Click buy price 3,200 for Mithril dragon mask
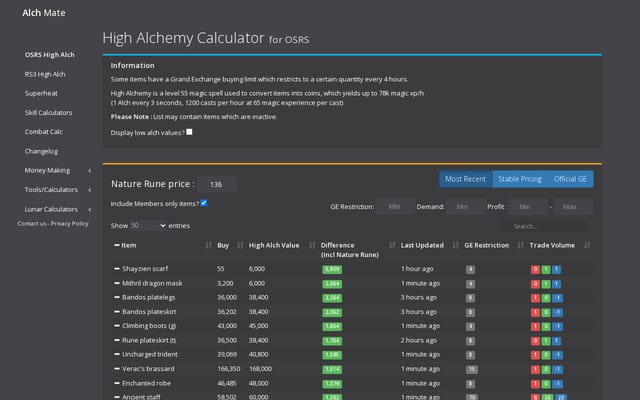640x400 pixels. point(225,283)
